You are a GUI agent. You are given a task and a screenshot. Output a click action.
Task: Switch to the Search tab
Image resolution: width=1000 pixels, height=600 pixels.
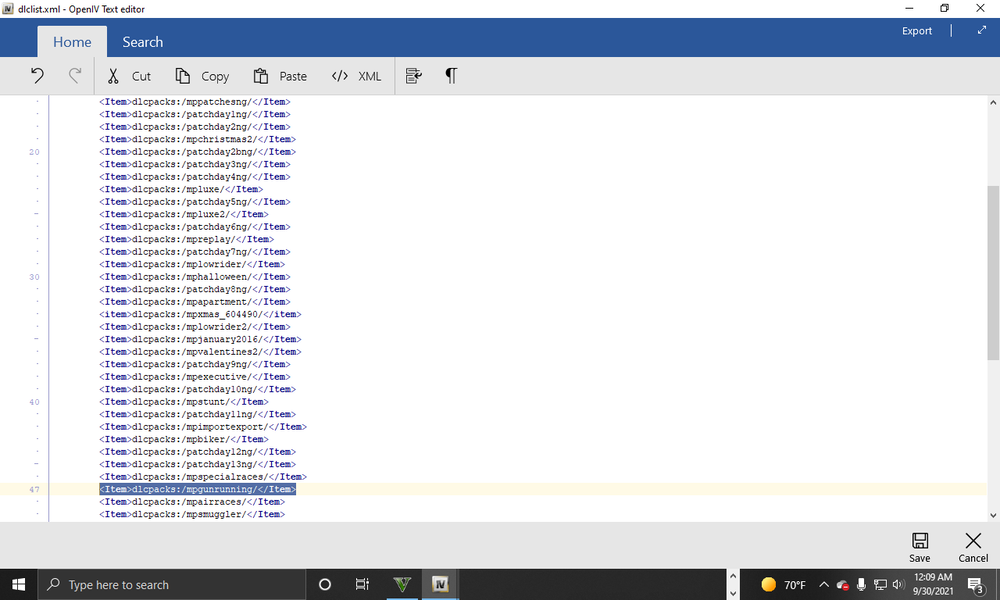(x=142, y=41)
